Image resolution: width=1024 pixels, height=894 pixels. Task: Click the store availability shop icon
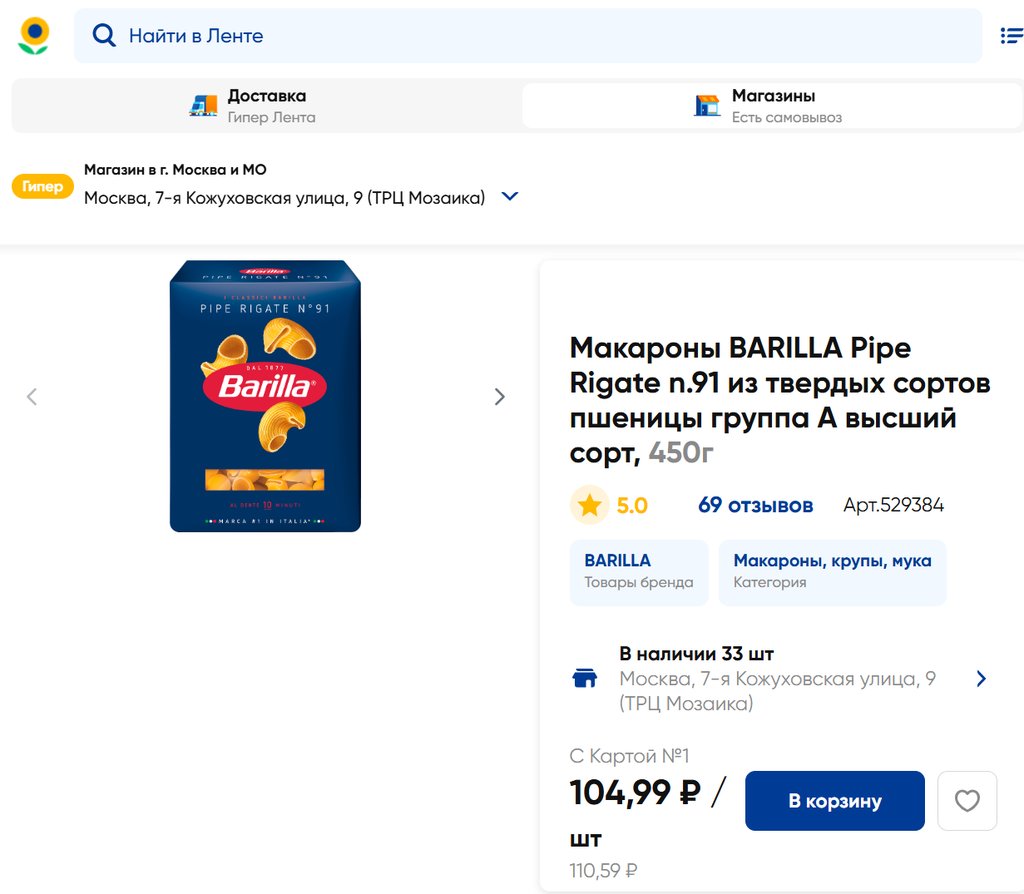coord(584,679)
